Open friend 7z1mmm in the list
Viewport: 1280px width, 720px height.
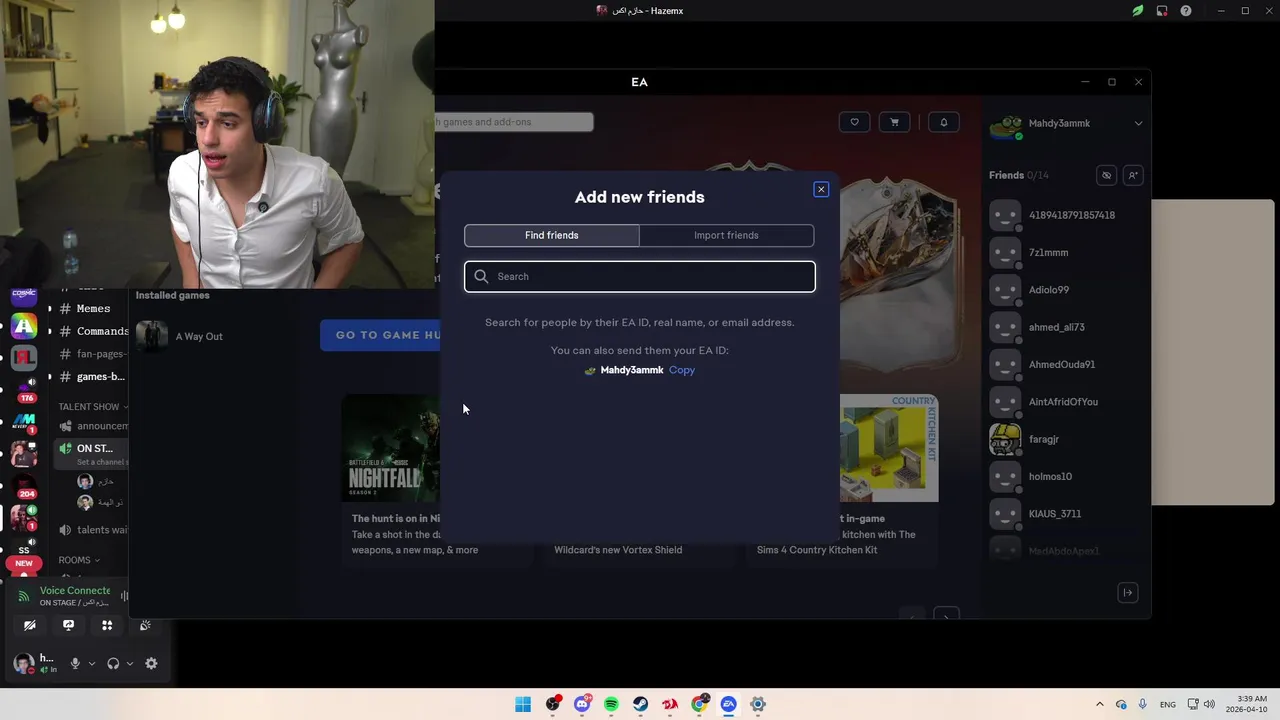1065,253
